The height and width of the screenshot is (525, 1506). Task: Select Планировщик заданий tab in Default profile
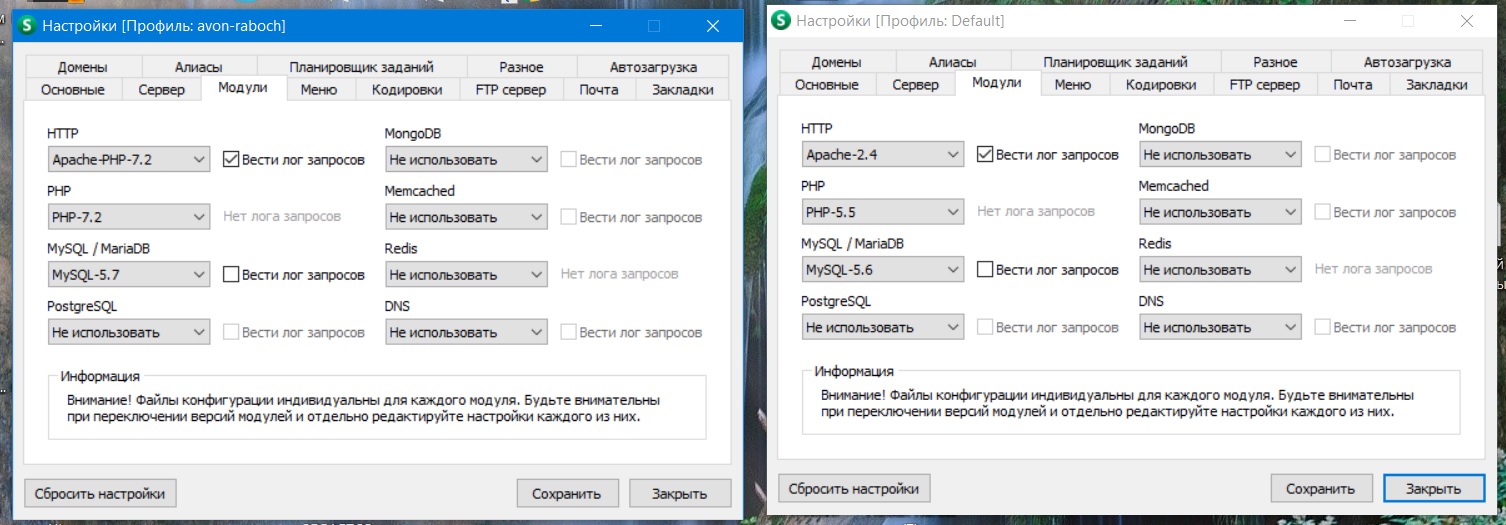(x=1115, y=62)
